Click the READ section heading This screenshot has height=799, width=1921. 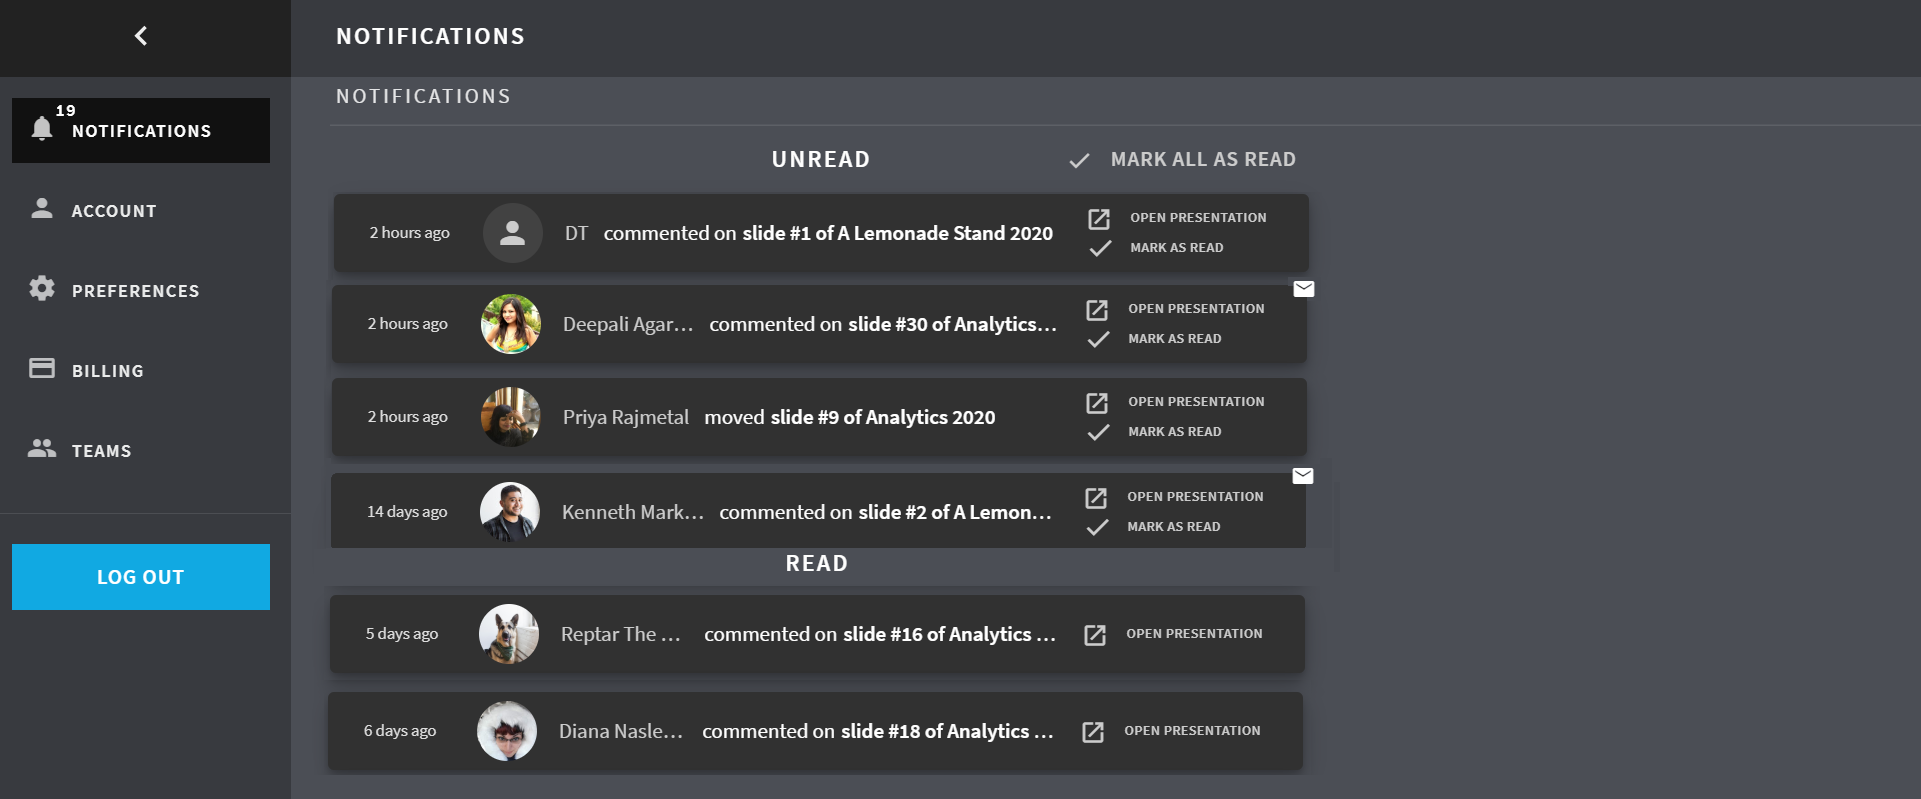817,564
